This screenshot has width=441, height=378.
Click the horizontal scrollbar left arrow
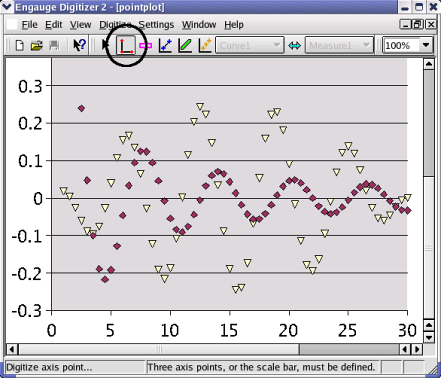(12, 349)
